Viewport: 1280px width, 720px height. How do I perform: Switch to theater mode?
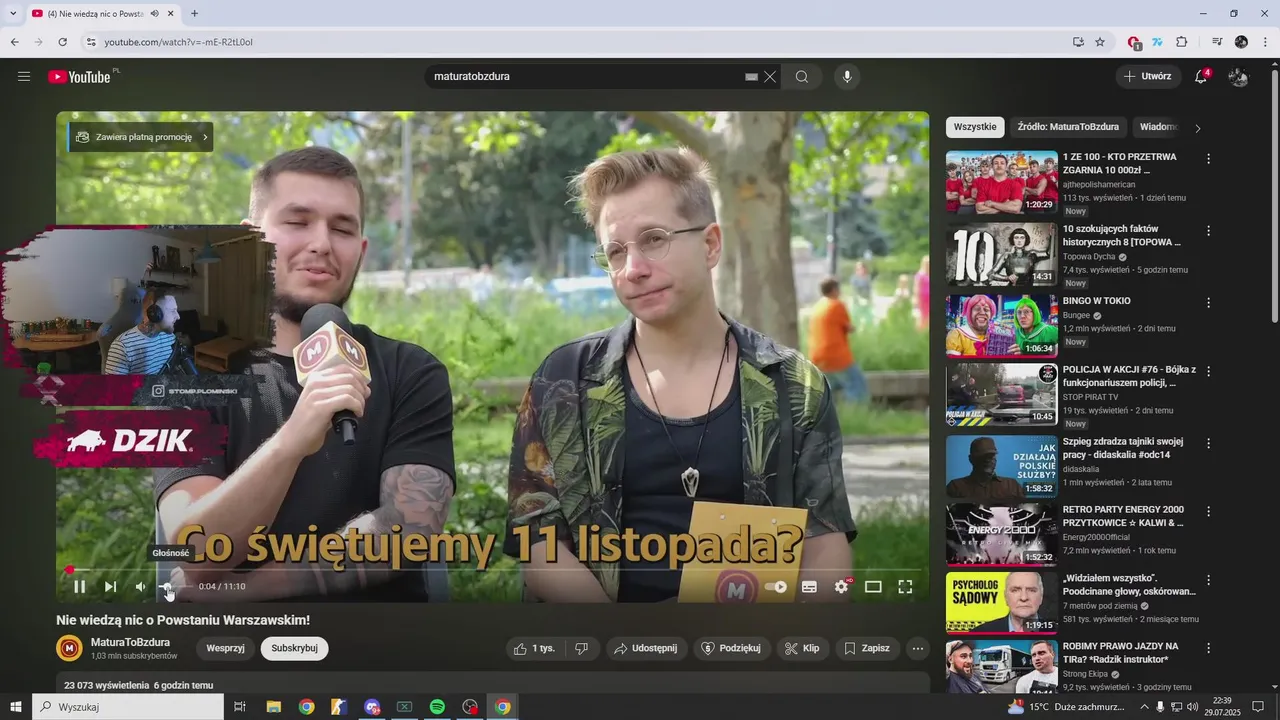pos(873,587)
